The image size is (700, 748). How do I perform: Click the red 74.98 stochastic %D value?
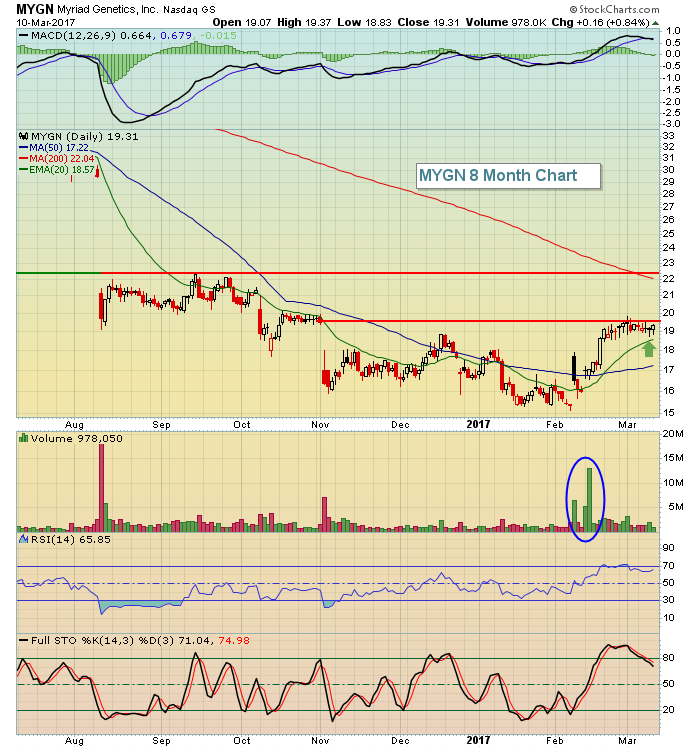pos(234,640)
